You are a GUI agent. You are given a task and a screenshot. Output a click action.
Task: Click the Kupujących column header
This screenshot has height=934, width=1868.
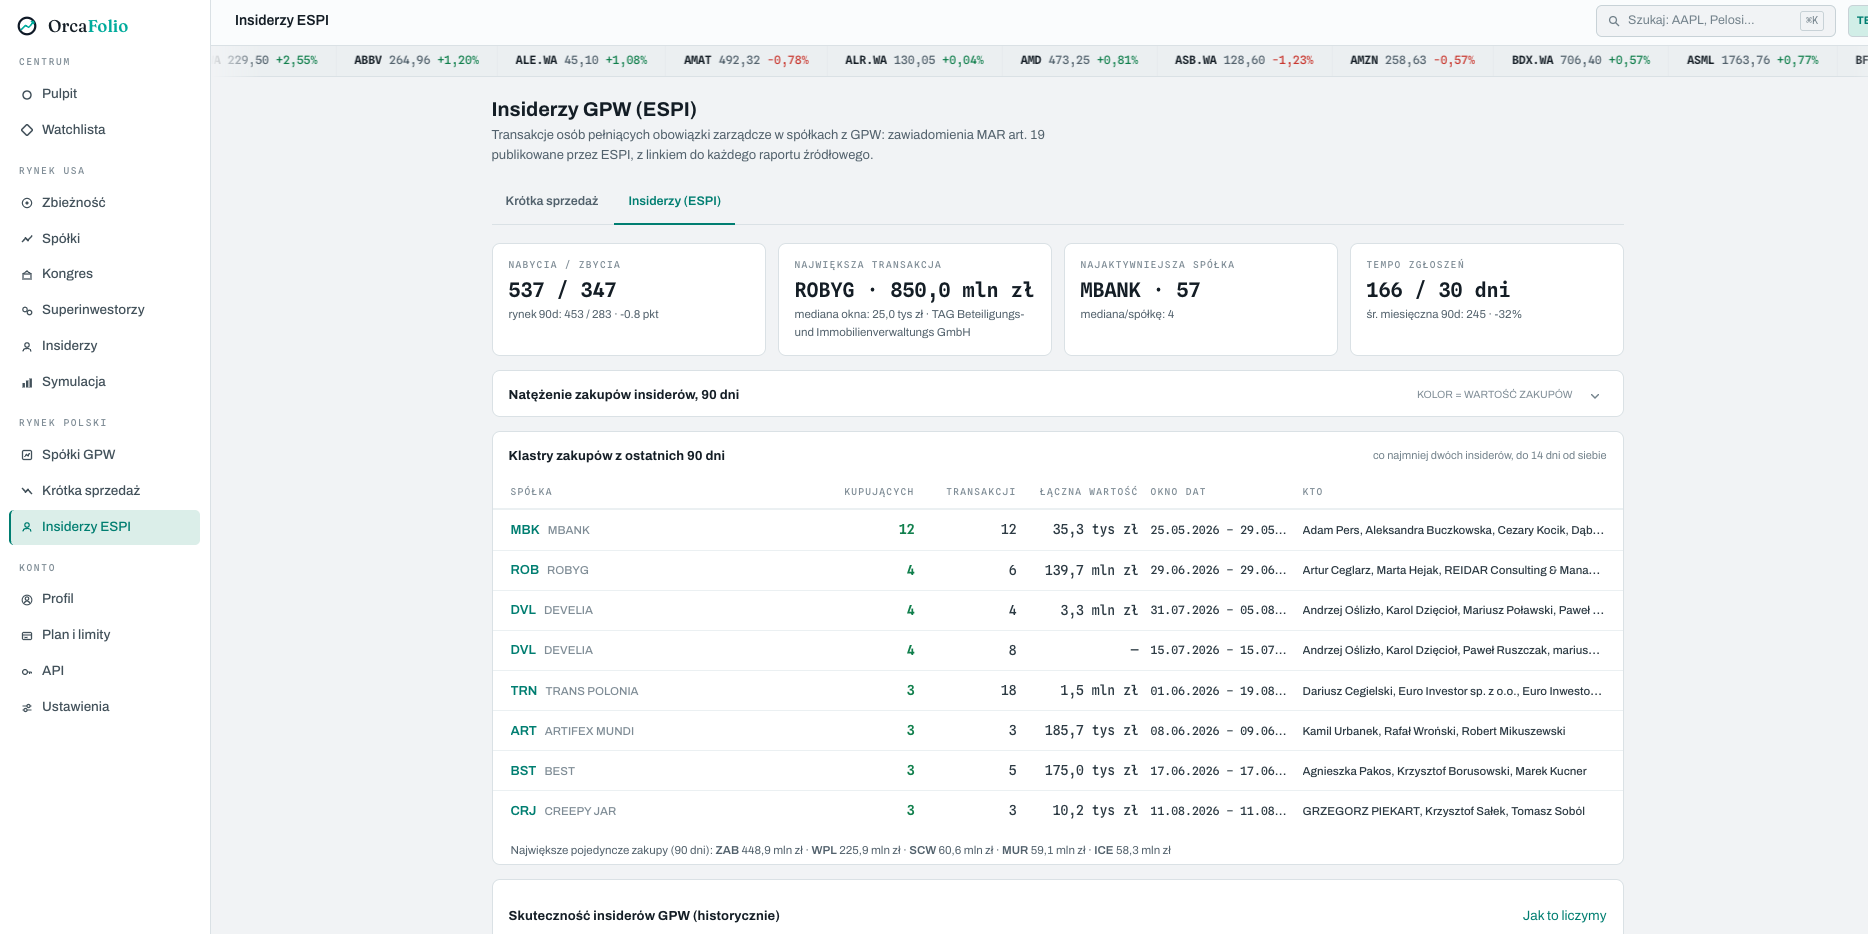click(879, 492)
